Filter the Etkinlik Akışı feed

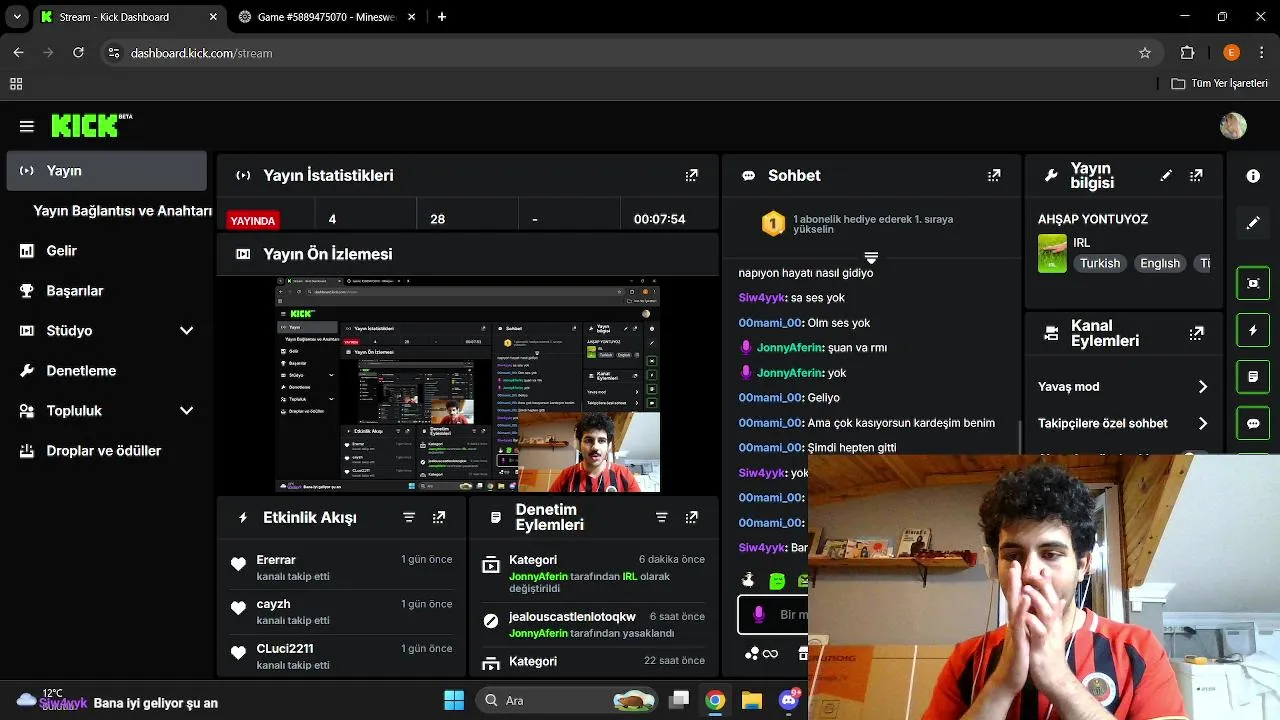point(409,517)
